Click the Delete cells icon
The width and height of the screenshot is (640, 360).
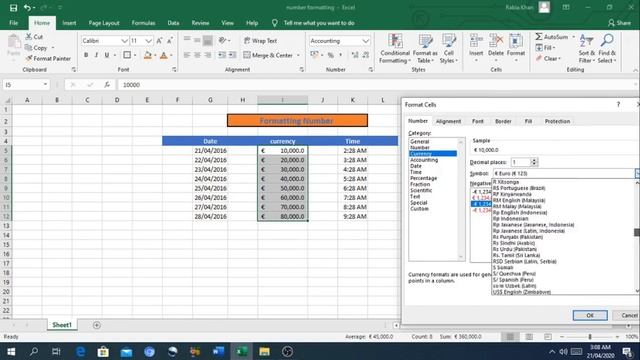click(496, 41)
